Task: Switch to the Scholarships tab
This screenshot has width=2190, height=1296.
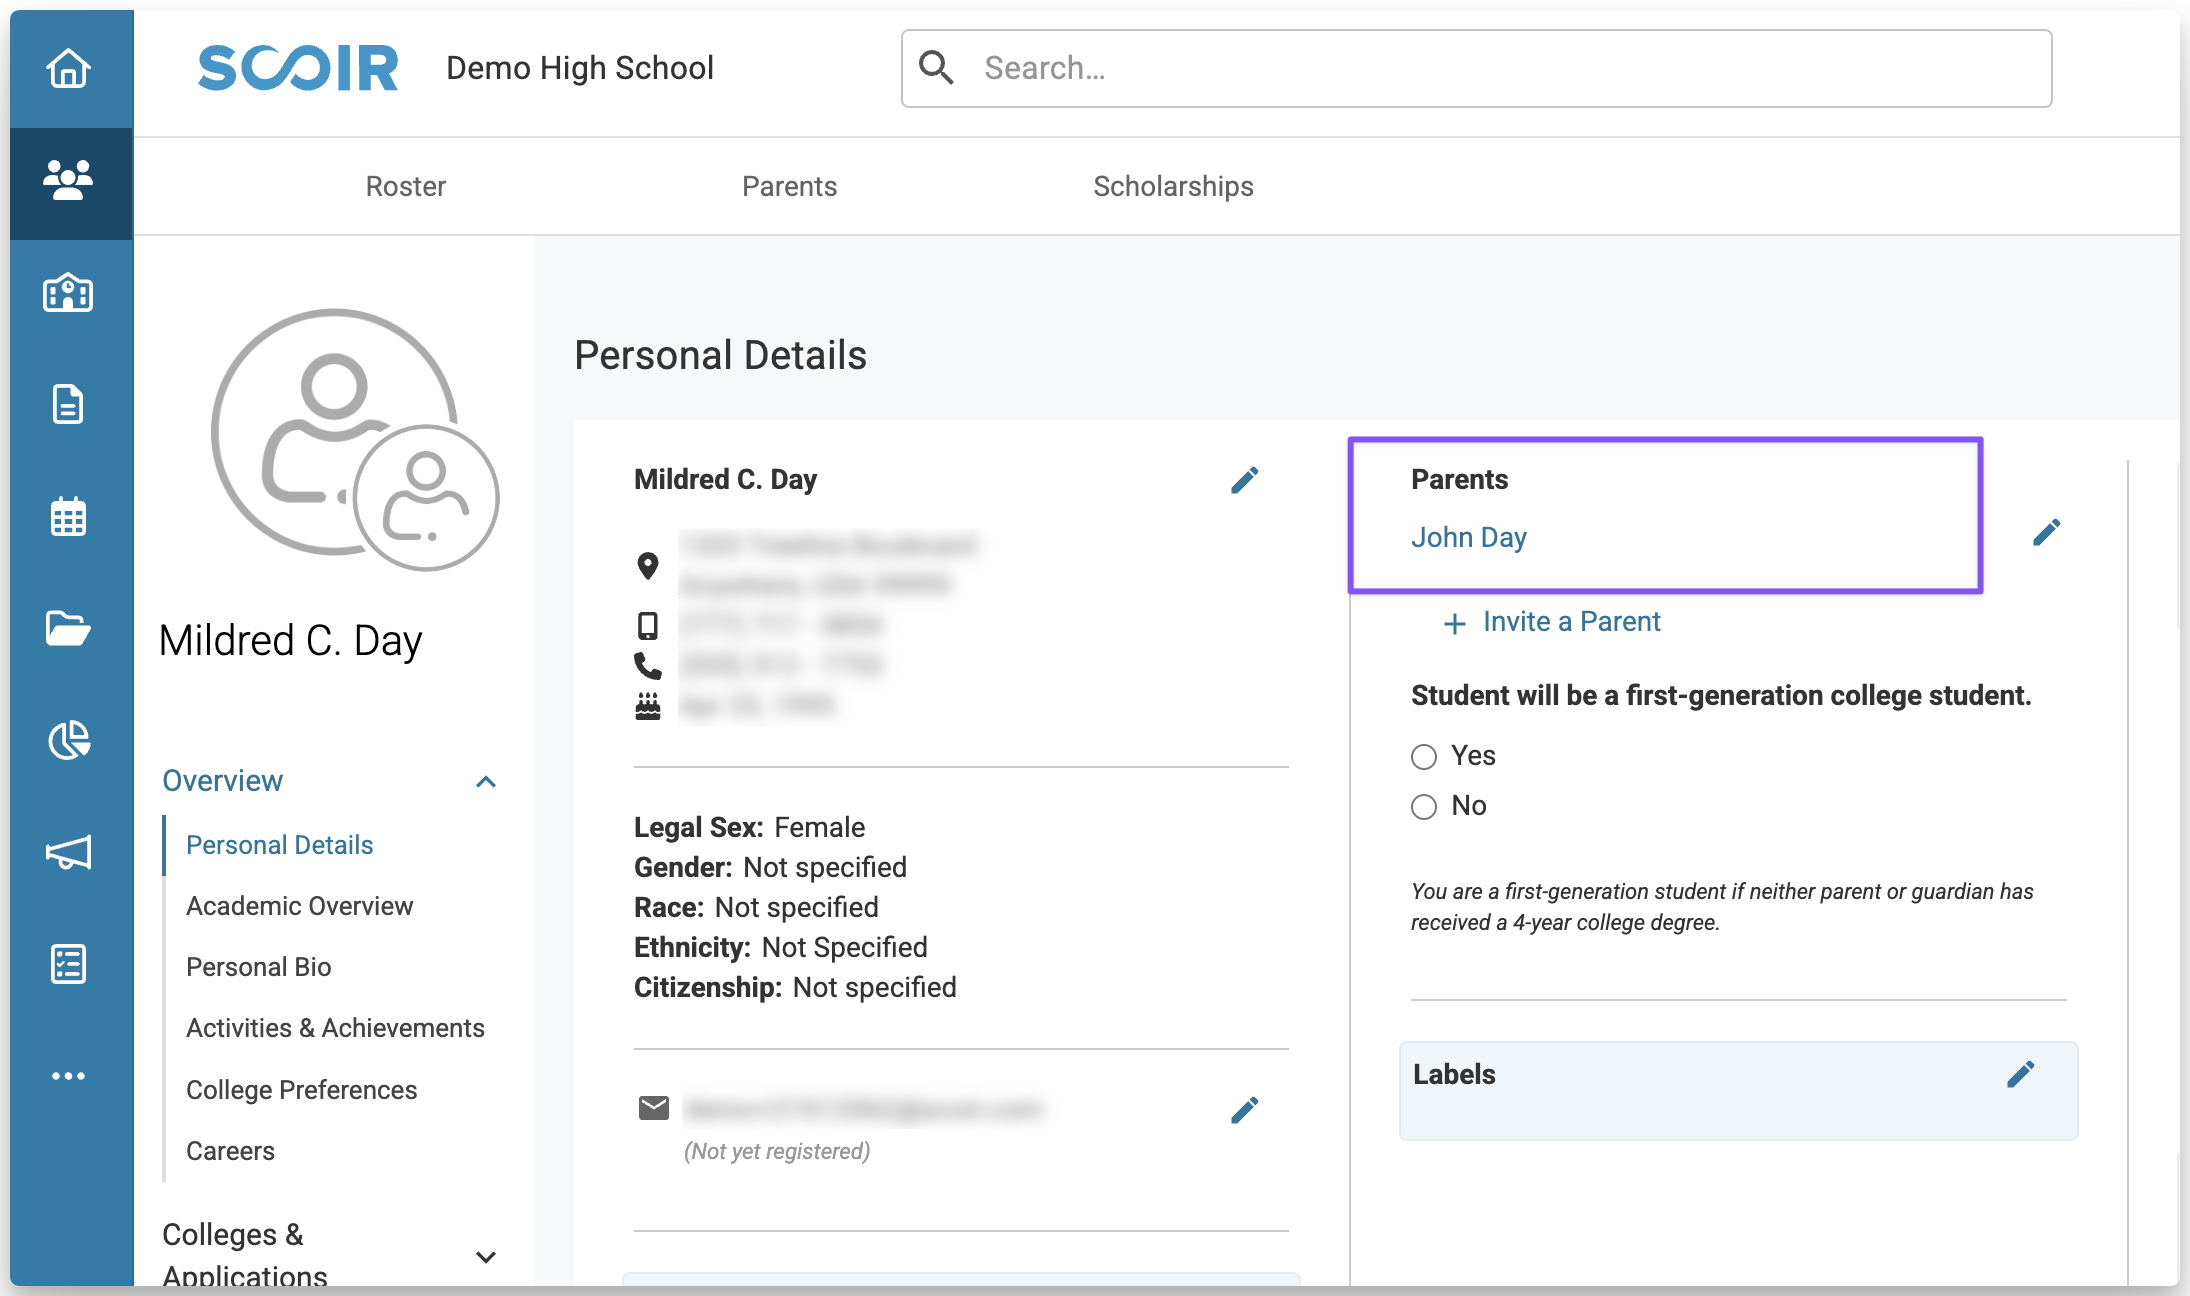Action: pyautogui.click(x=1173, y=187)
